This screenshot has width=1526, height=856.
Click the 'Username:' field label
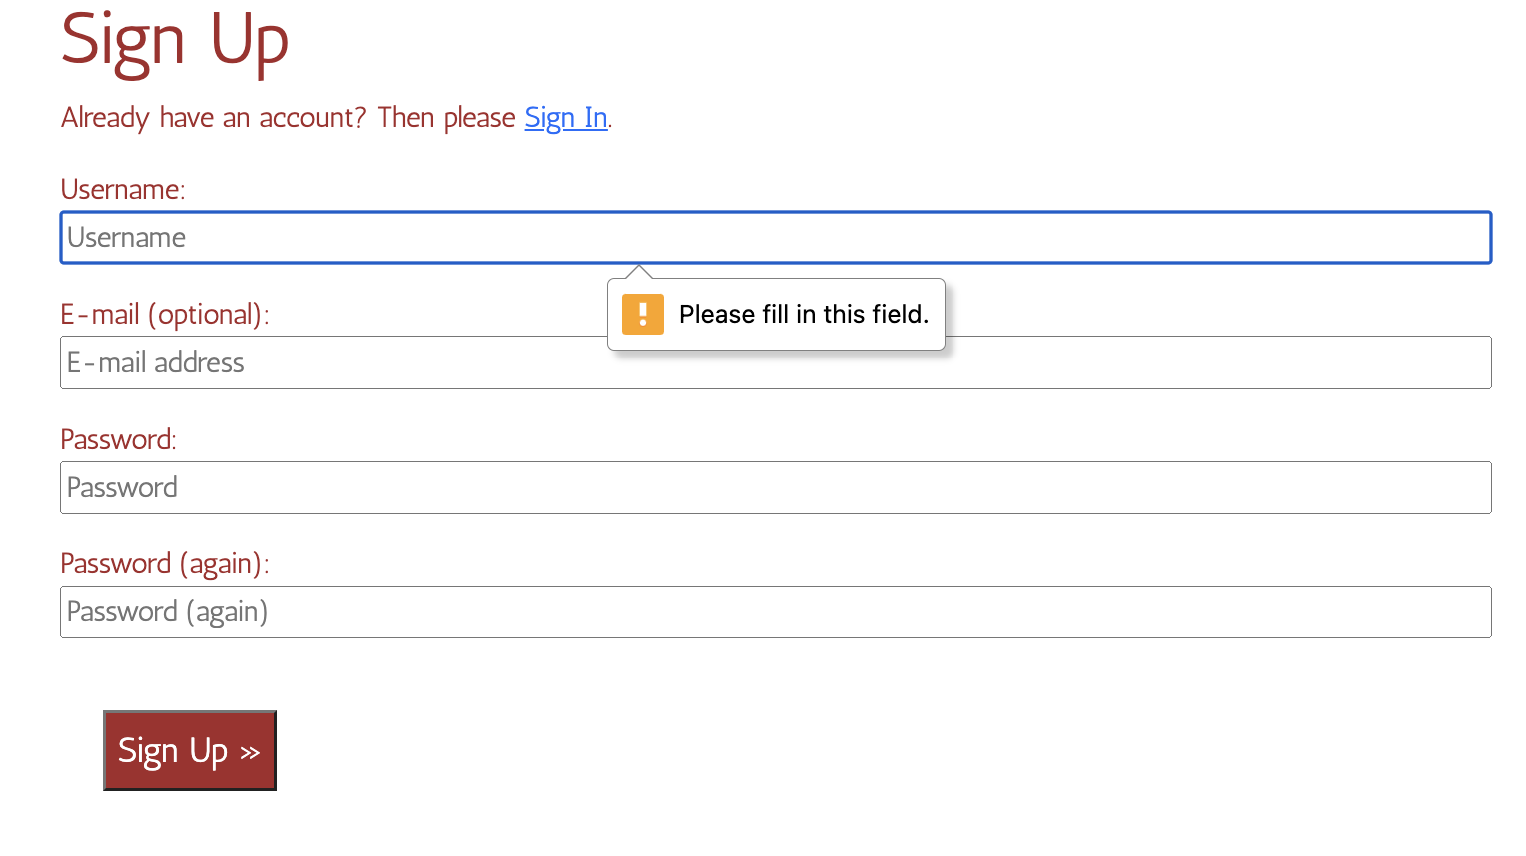tap(123, 190)
